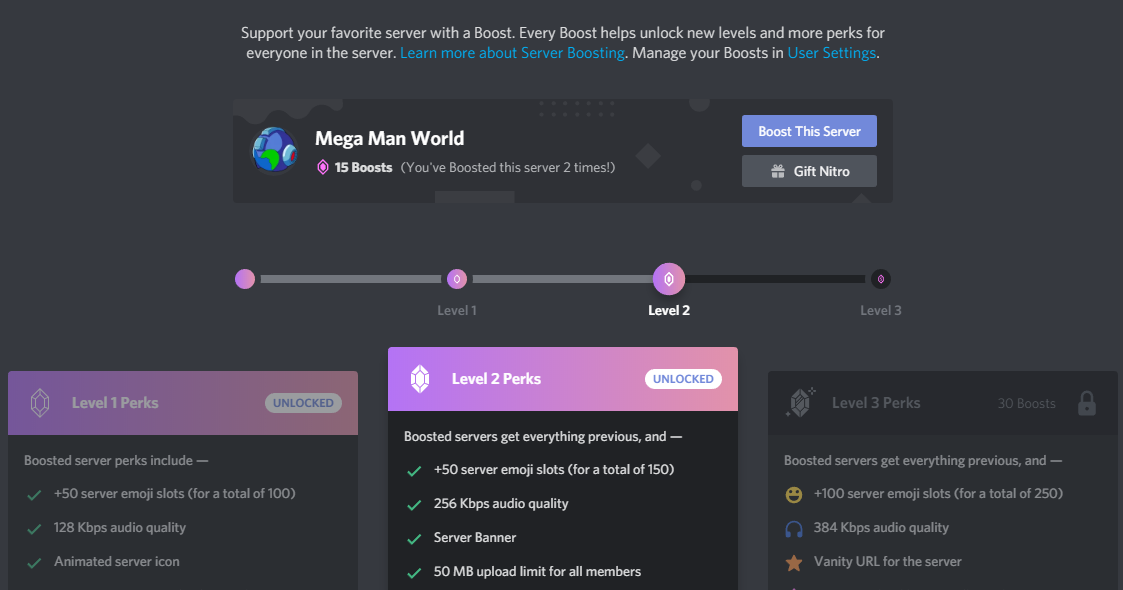Select the Level 3 marker on the progress bar

click(x=881, y=279)
